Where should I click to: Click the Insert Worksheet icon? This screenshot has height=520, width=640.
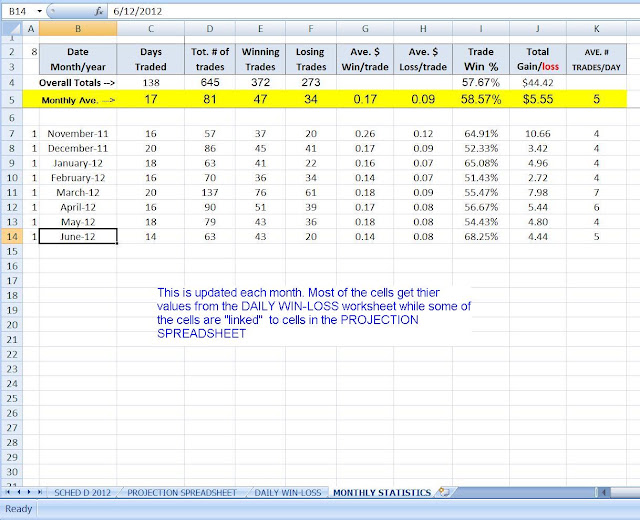tap(444, 492)
